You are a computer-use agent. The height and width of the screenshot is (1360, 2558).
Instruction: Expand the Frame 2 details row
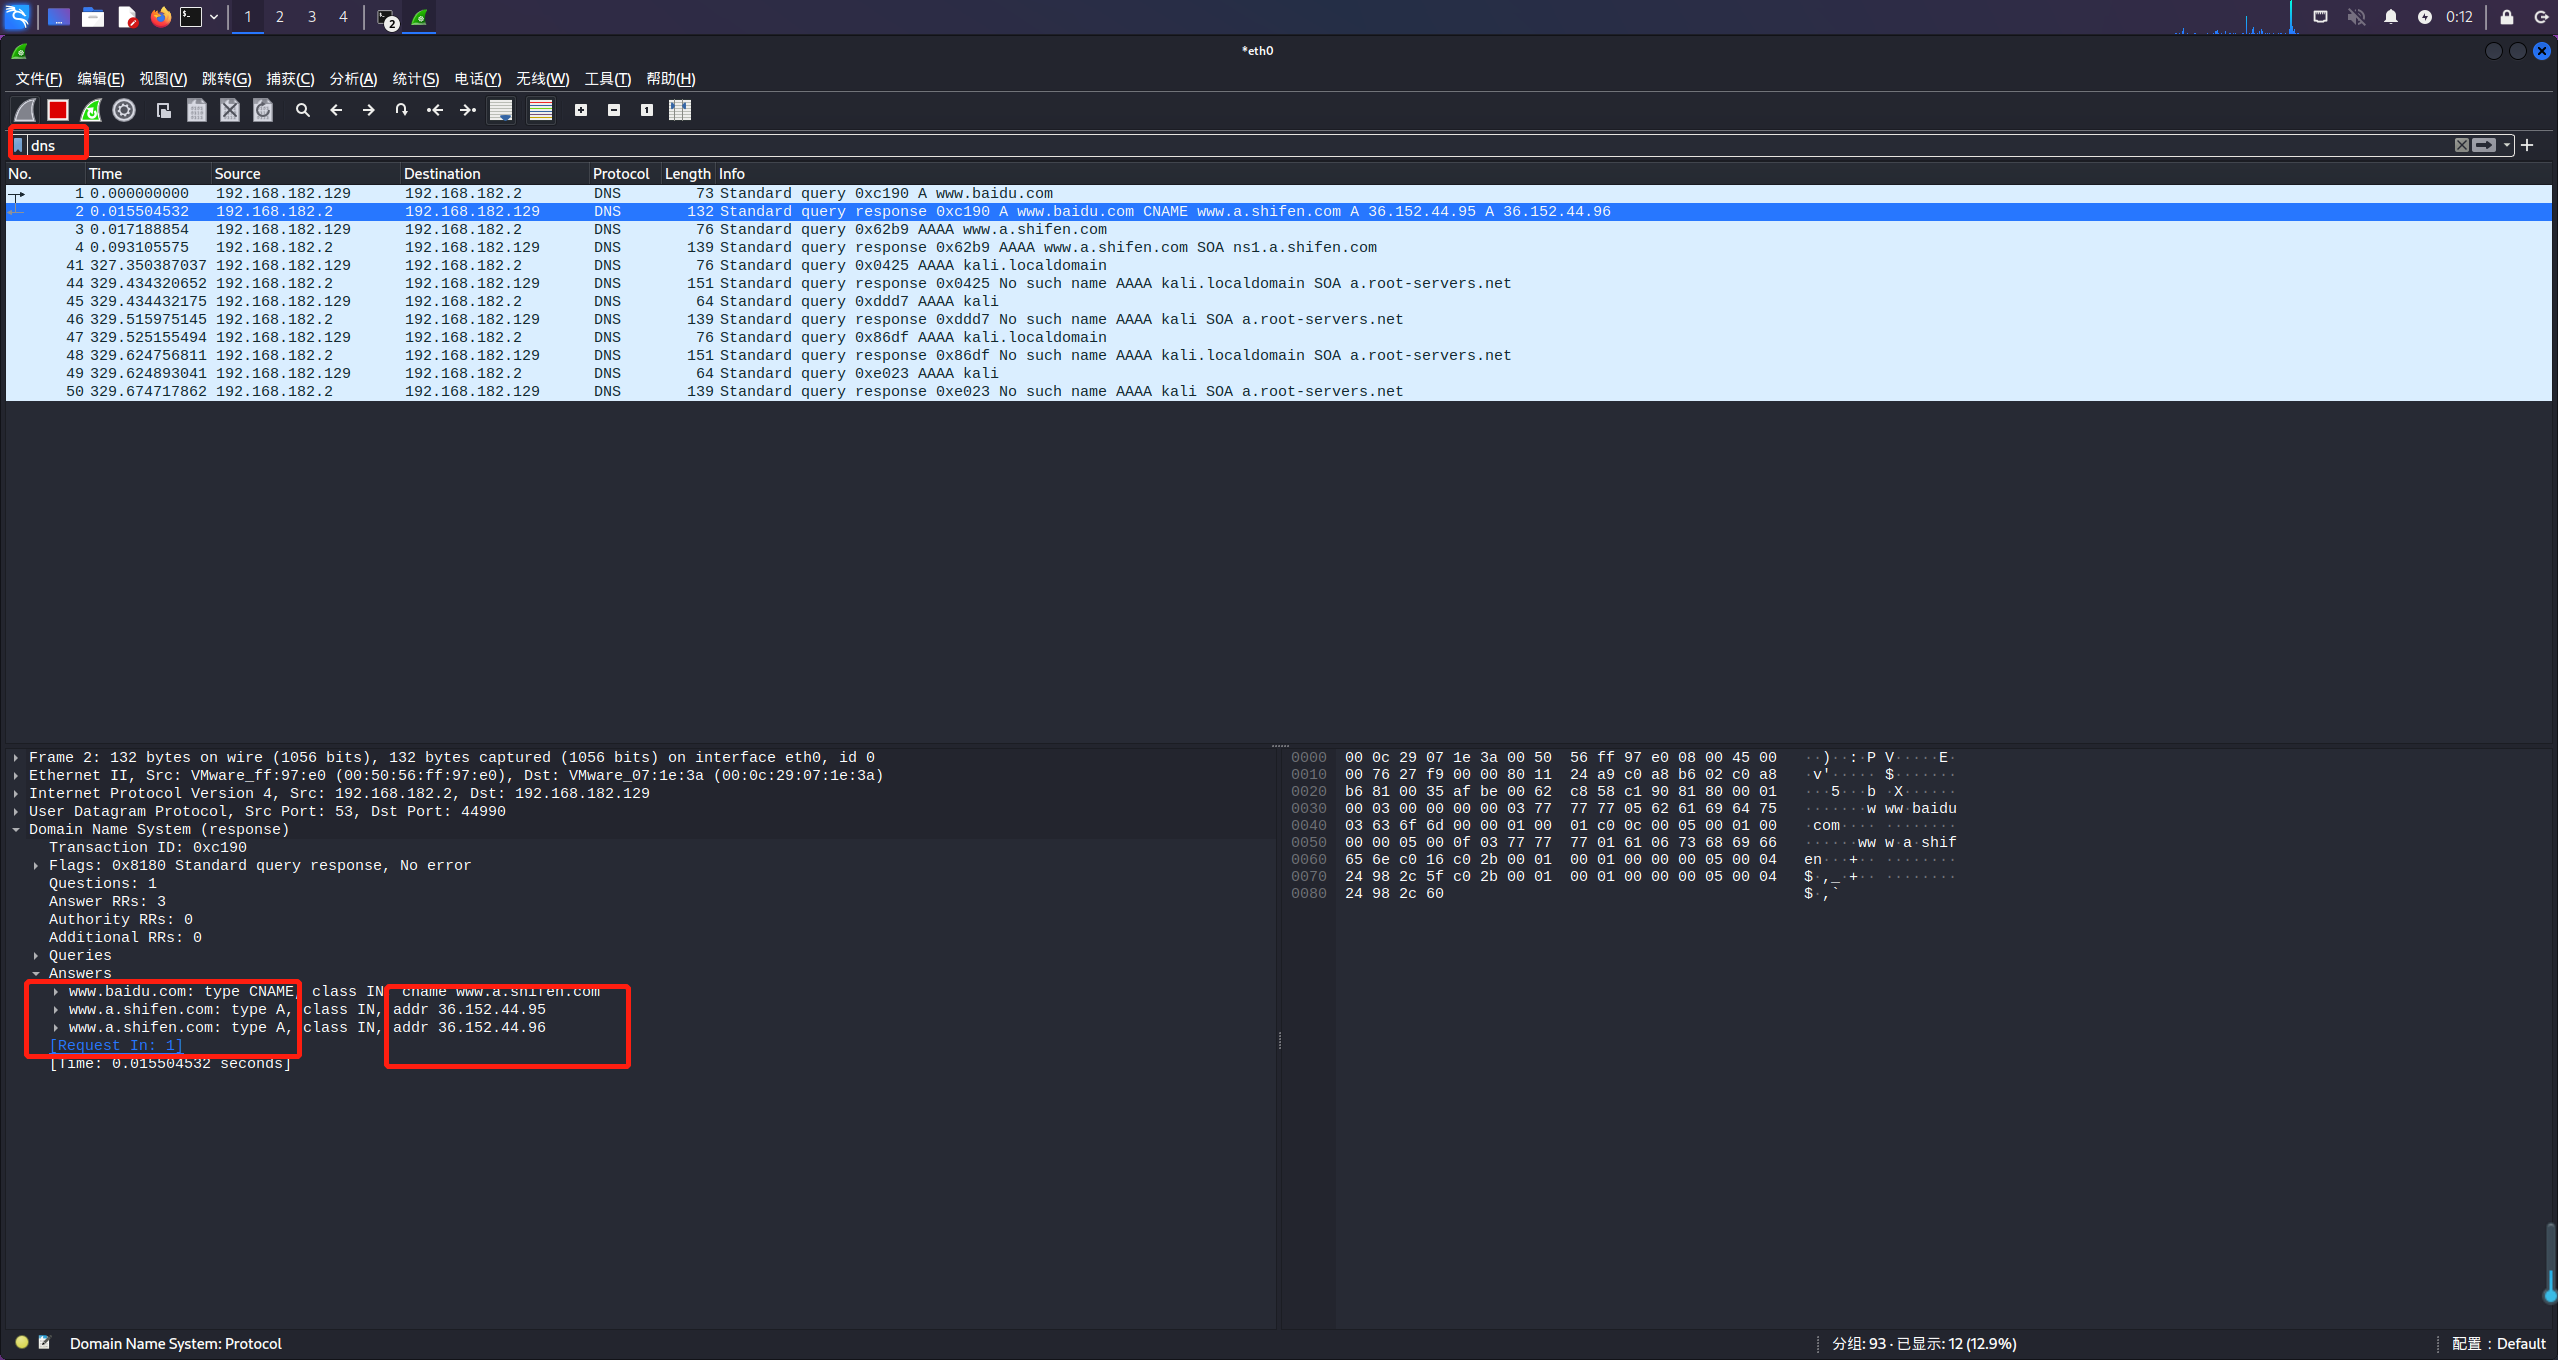[16, 758]
